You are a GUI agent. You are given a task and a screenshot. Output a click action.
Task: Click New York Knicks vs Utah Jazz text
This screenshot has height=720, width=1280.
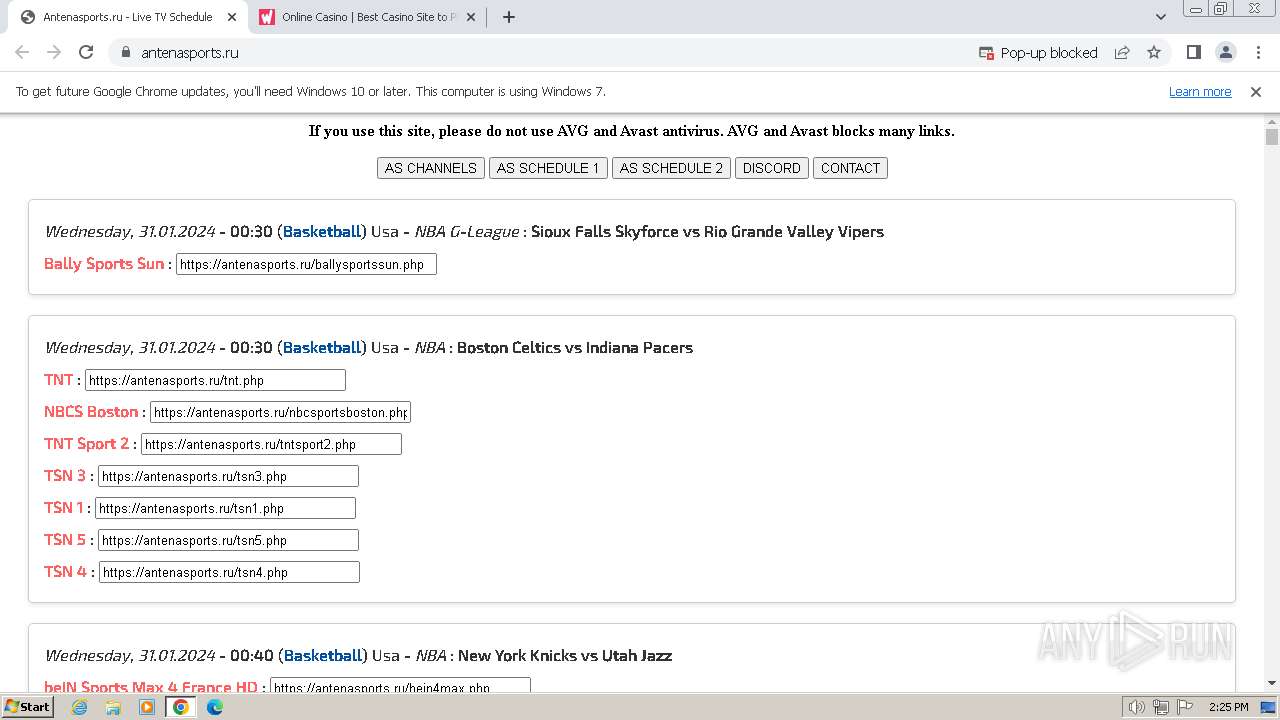tap(565, 656)
